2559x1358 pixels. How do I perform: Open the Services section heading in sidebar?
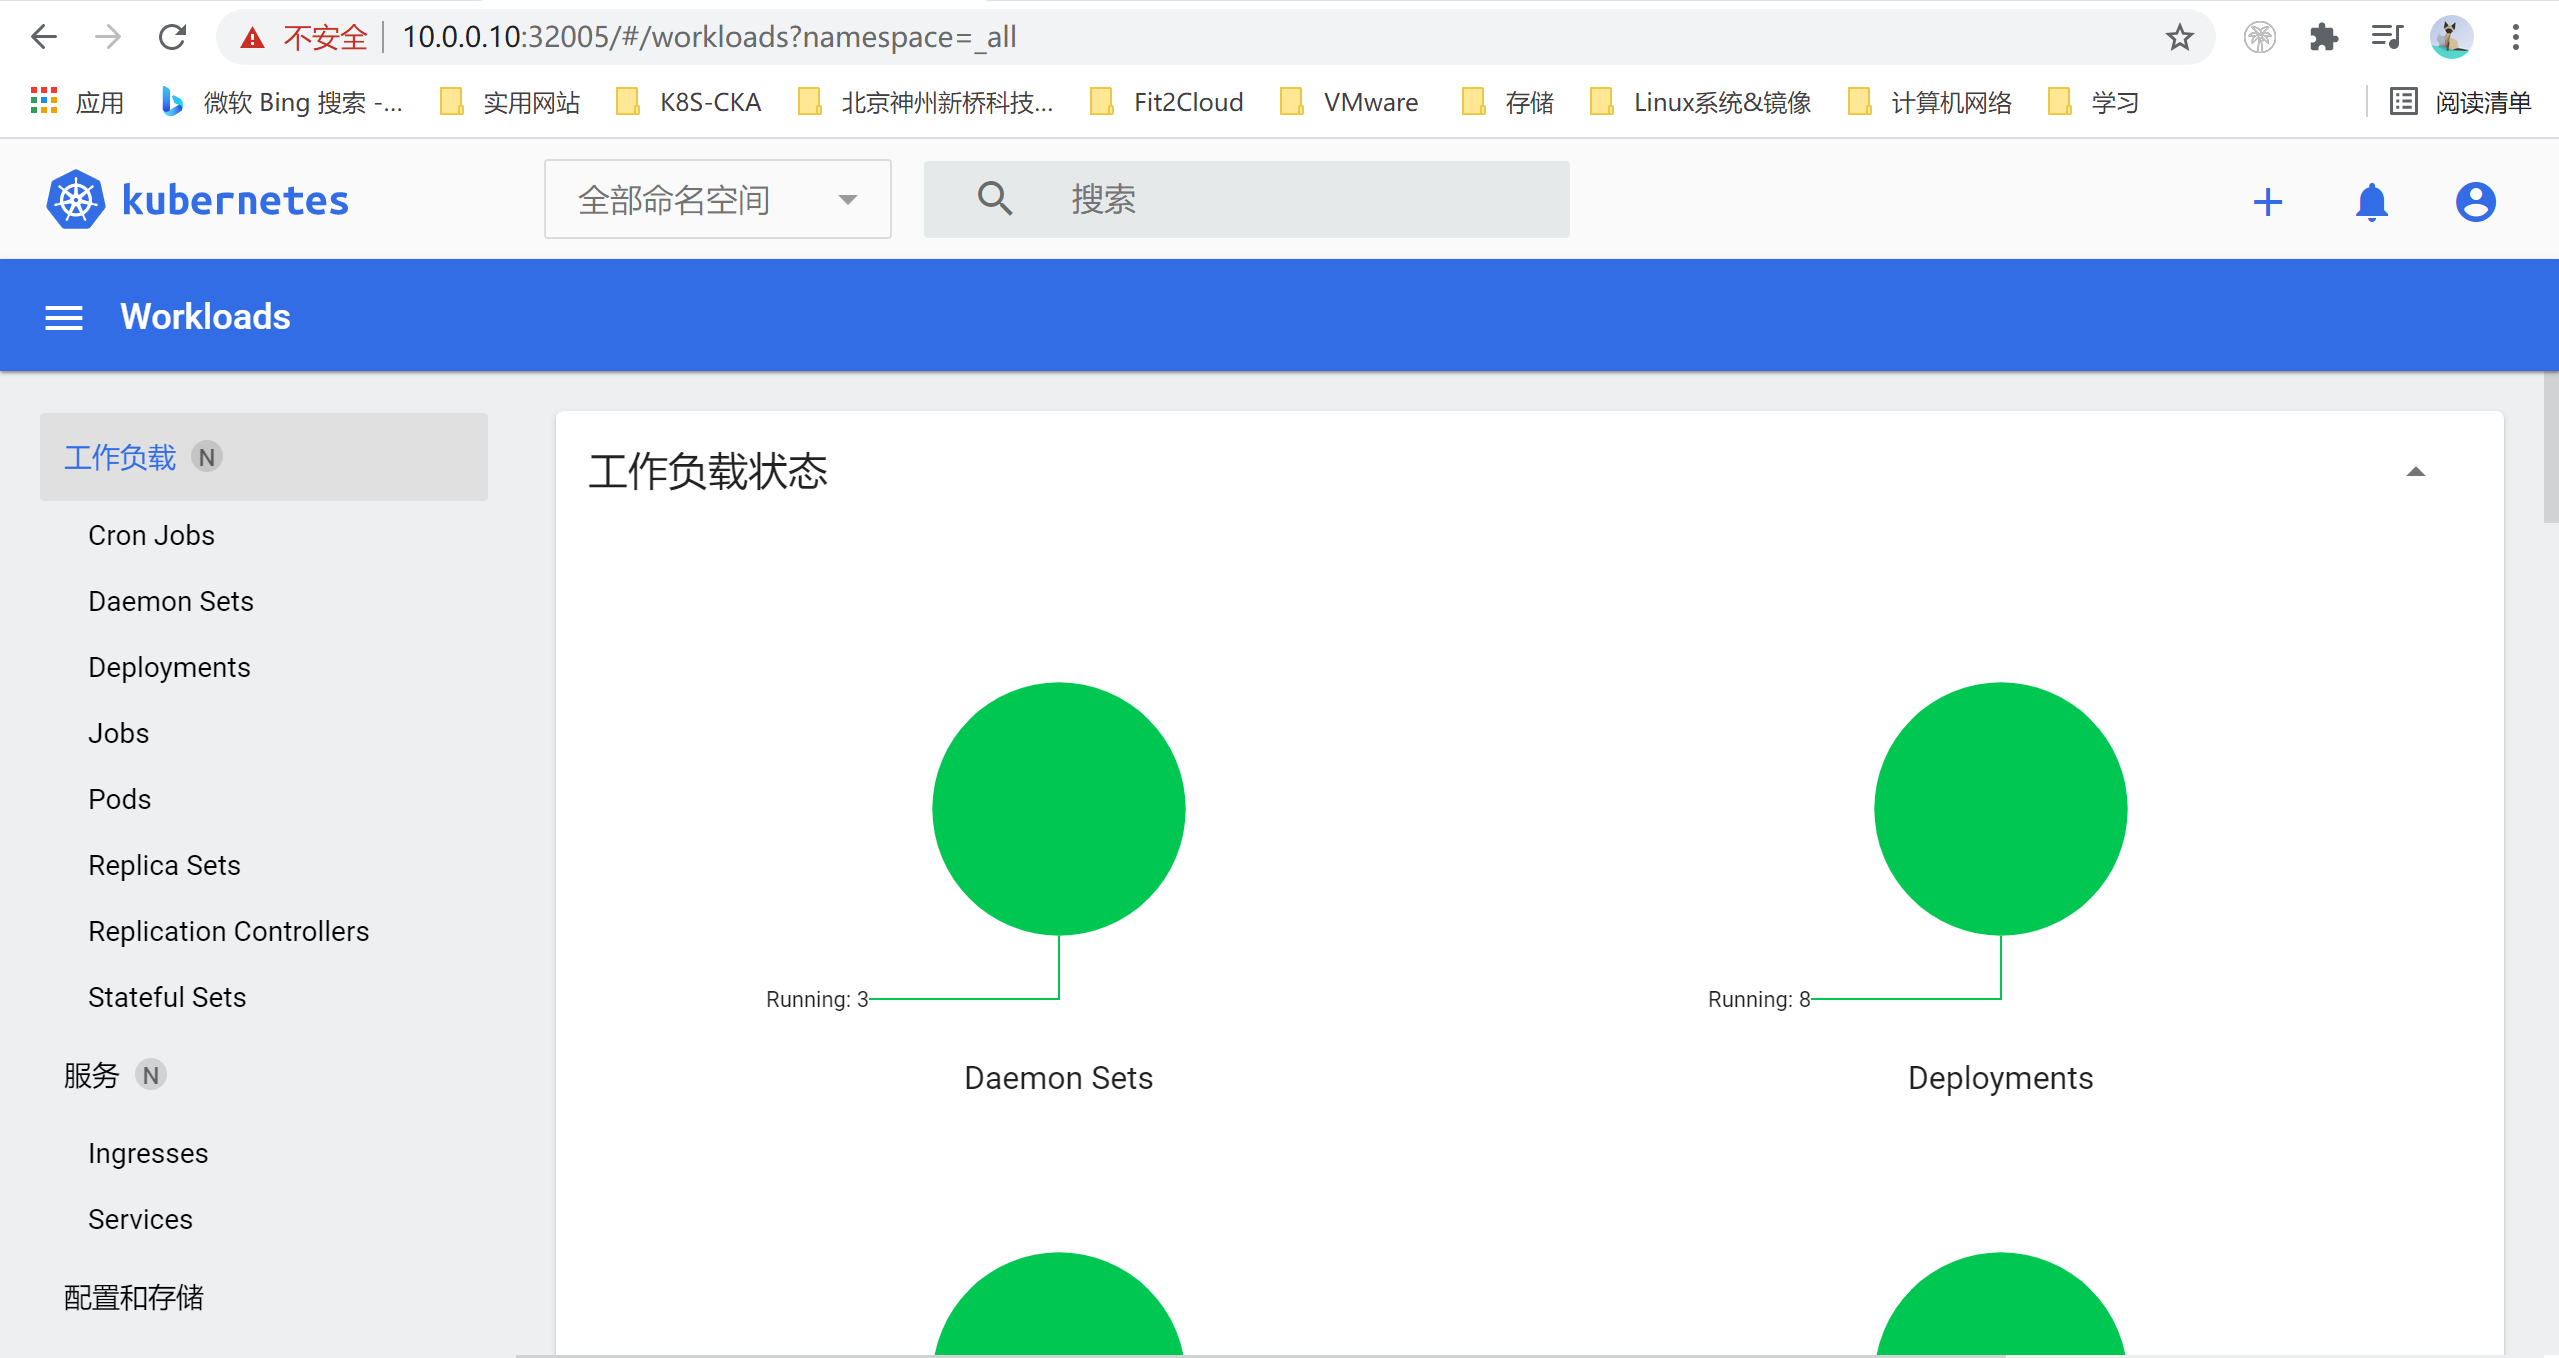click(91, 1075)
